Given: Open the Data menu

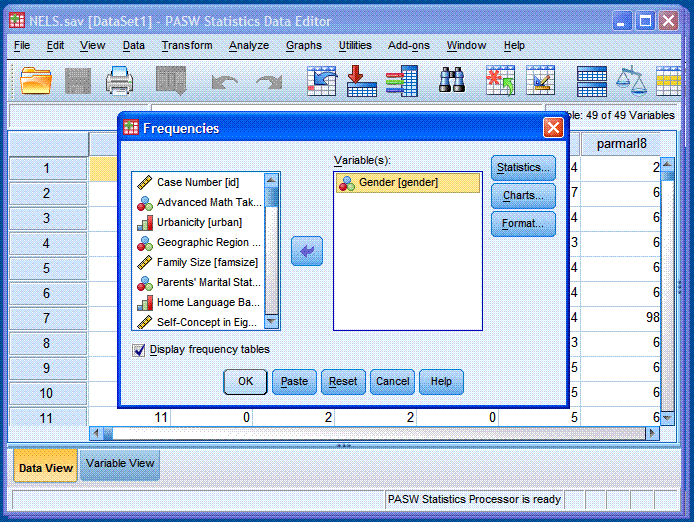Looking at the screenshot, I should click(134, 46).
